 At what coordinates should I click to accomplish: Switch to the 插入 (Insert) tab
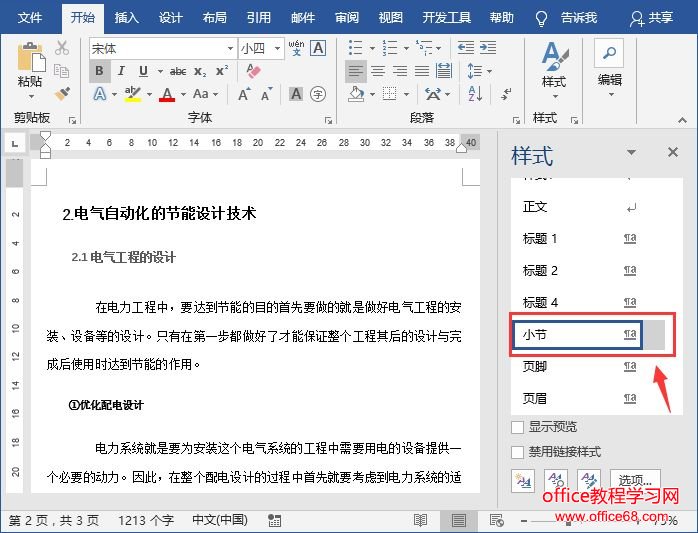click(x=127, y=17)
